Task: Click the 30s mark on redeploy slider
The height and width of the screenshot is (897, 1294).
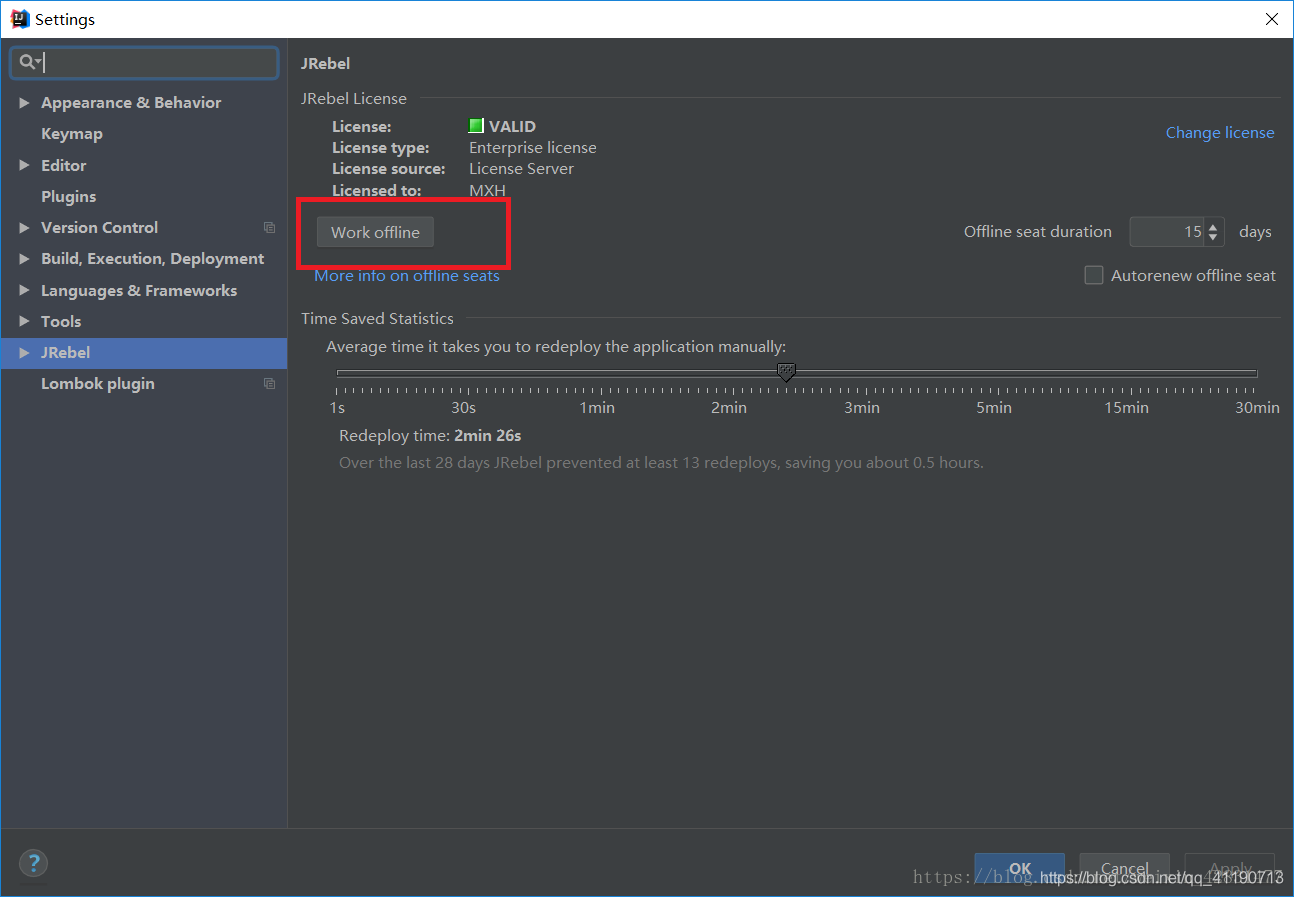Action: (463, 408)
